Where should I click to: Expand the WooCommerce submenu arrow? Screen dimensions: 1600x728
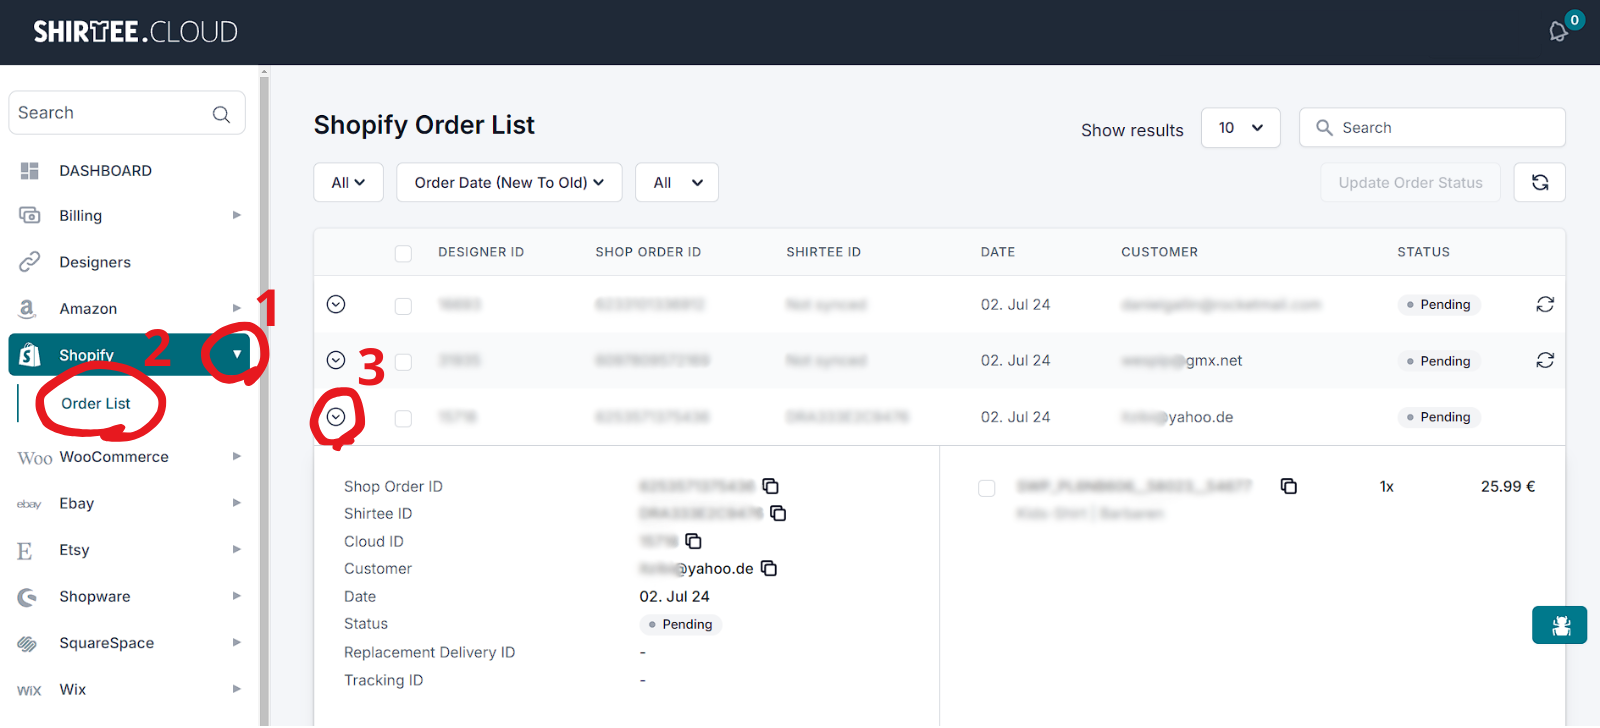click(x=237, y=456)
